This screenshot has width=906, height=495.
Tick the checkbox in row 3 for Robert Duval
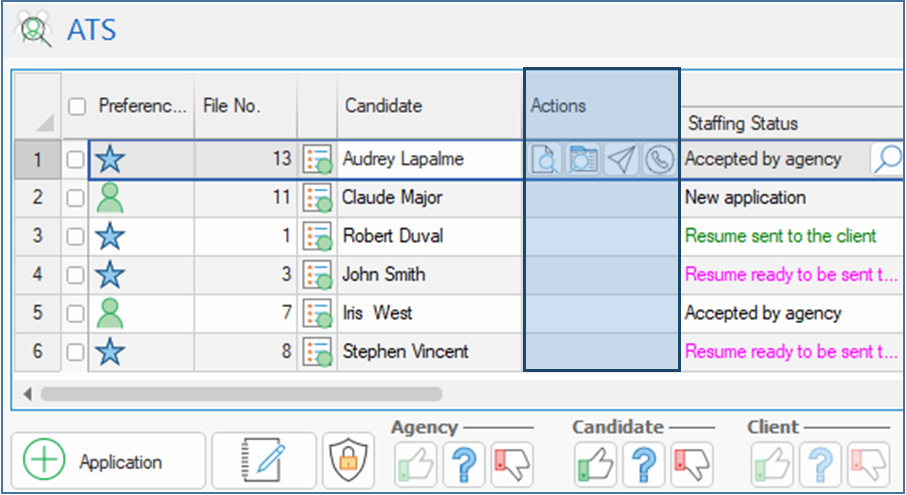point(75,237)
